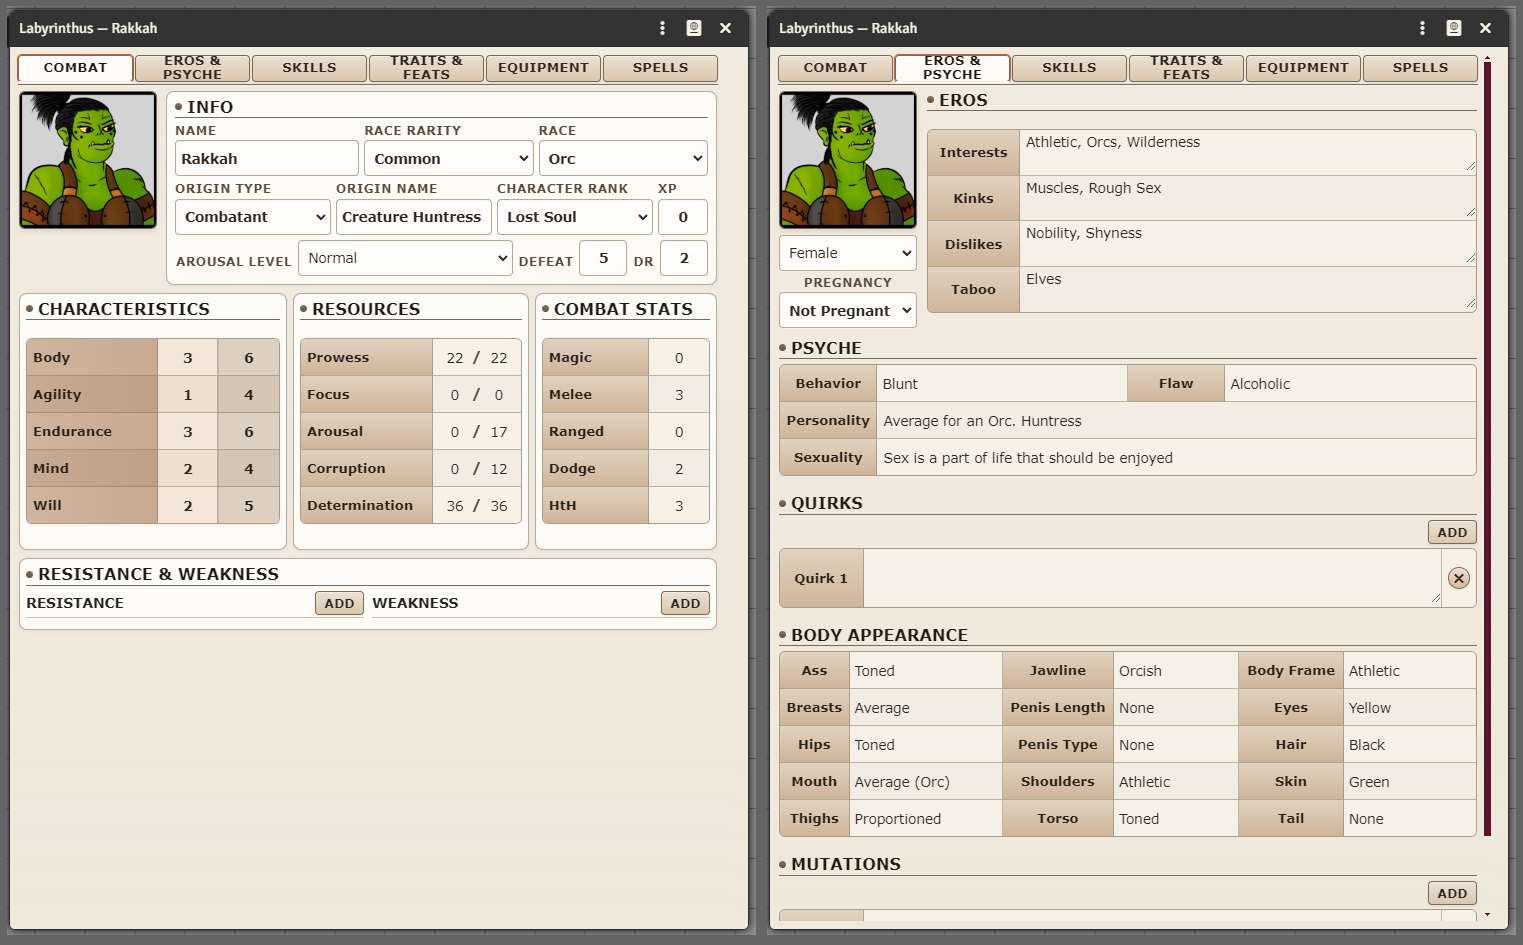Screen dimensions: 1523x945
Task: Expand the Race Rarity dropdown showing Common
Action: 449,159
